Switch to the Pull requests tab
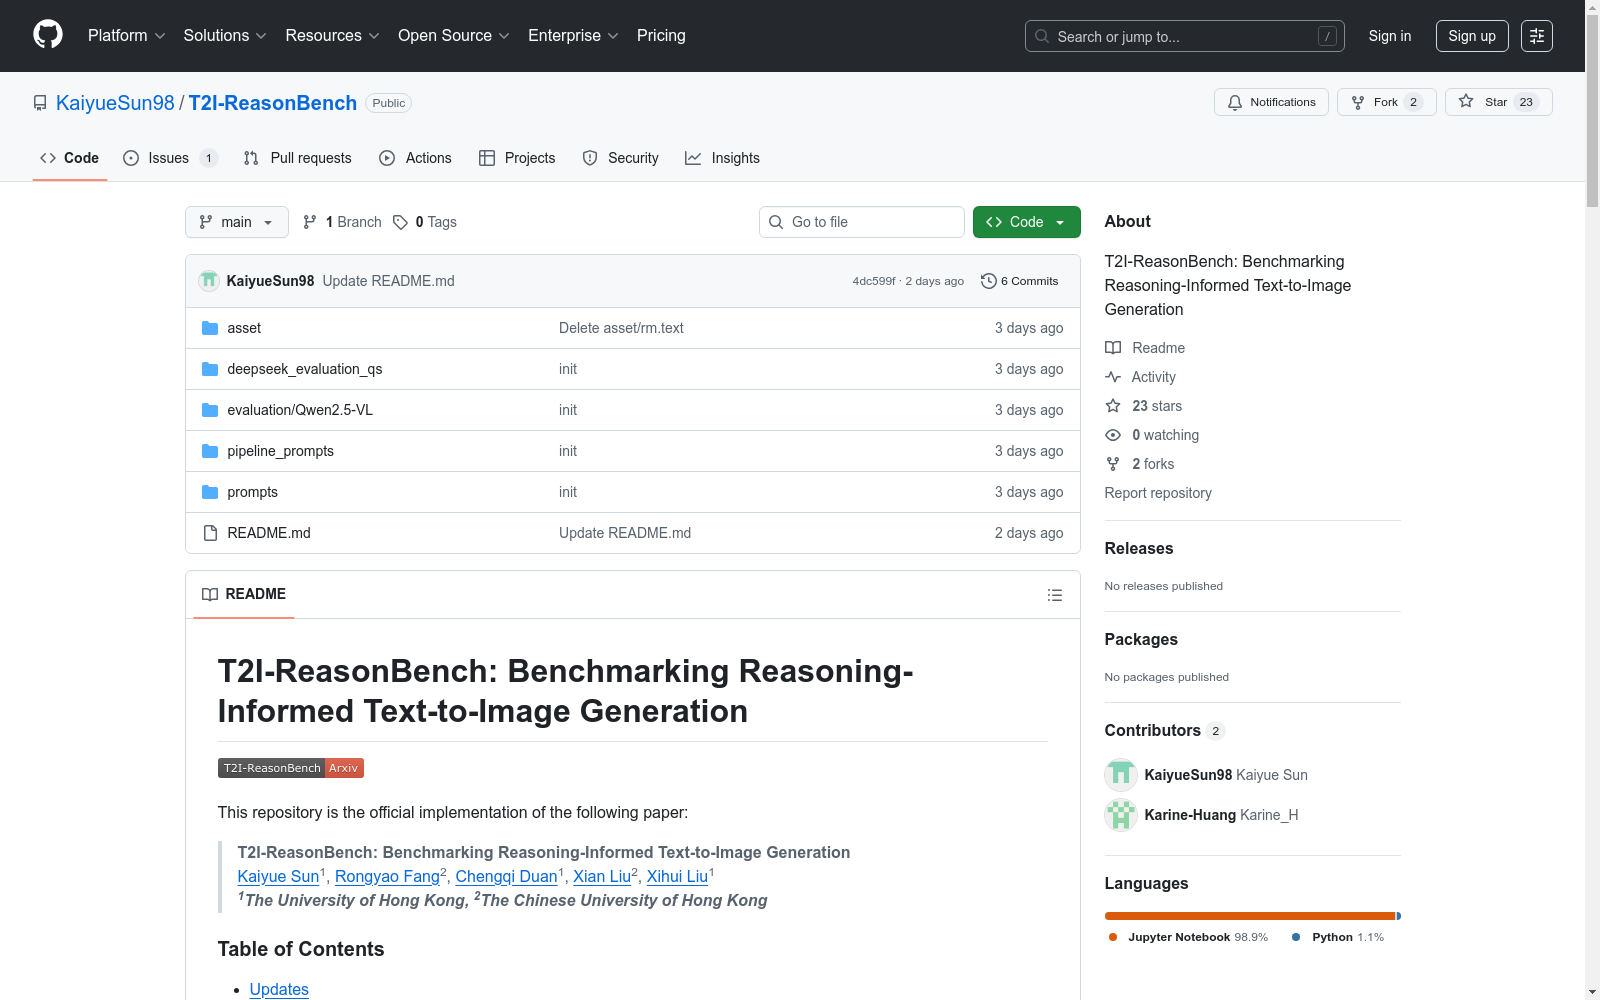Screen dimensions: 1600x1000 [x=298, y=158]
